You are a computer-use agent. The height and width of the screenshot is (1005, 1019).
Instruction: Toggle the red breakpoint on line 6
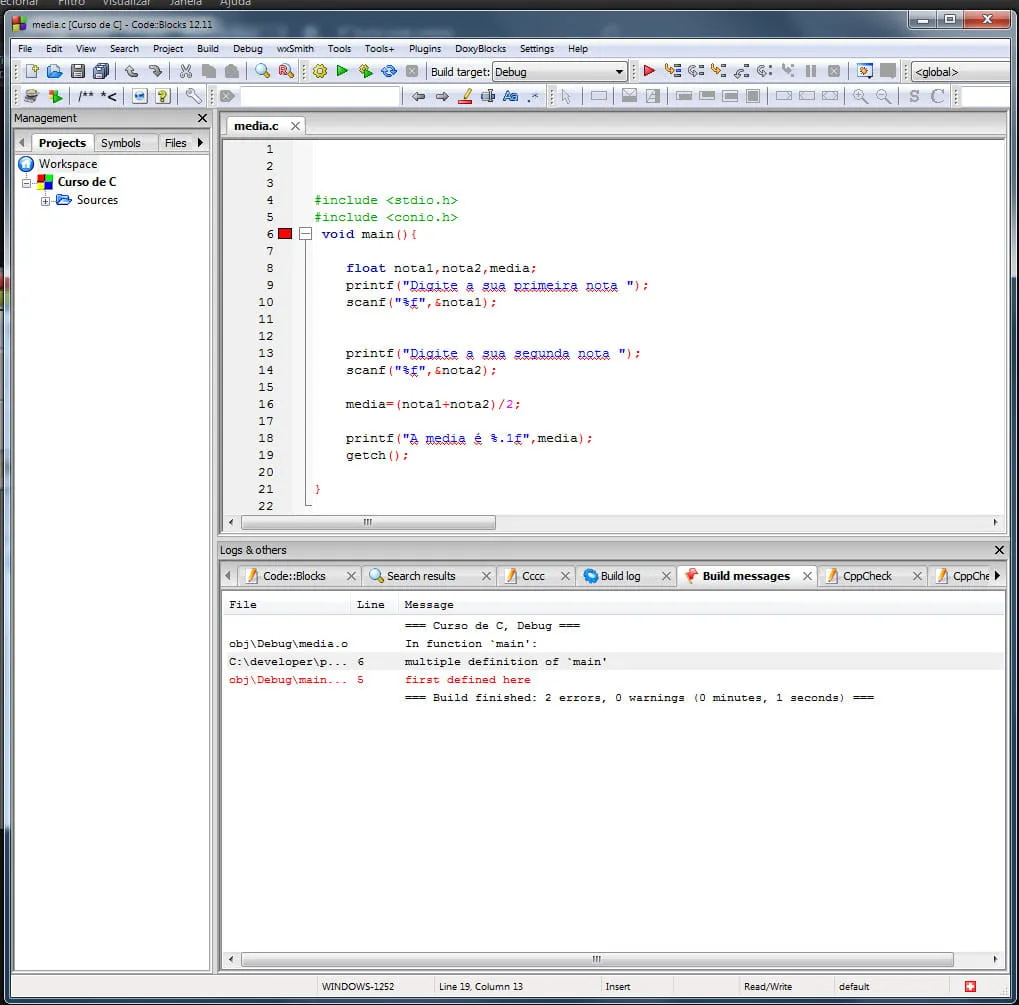point(285,234)
